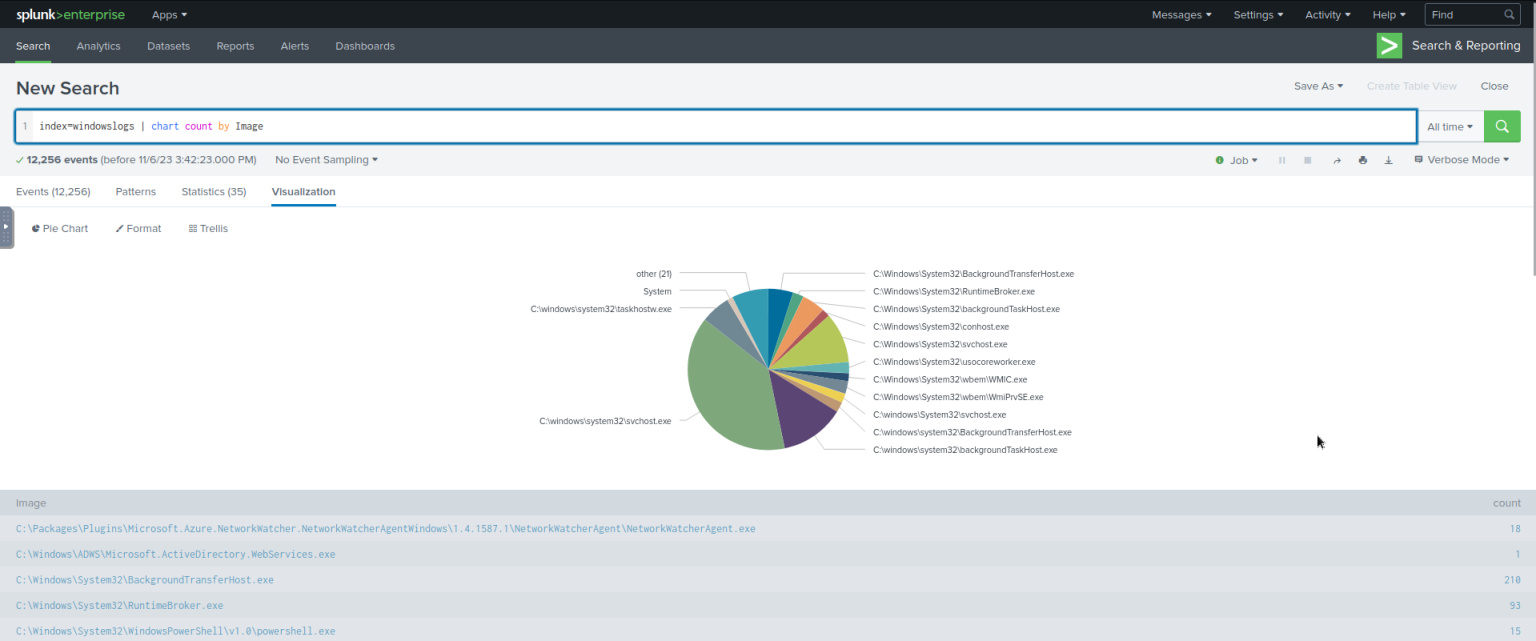This screenshot has height=641, width=1536.
Task: Click the splunk enterprise logo
Action: coord(70,14)
